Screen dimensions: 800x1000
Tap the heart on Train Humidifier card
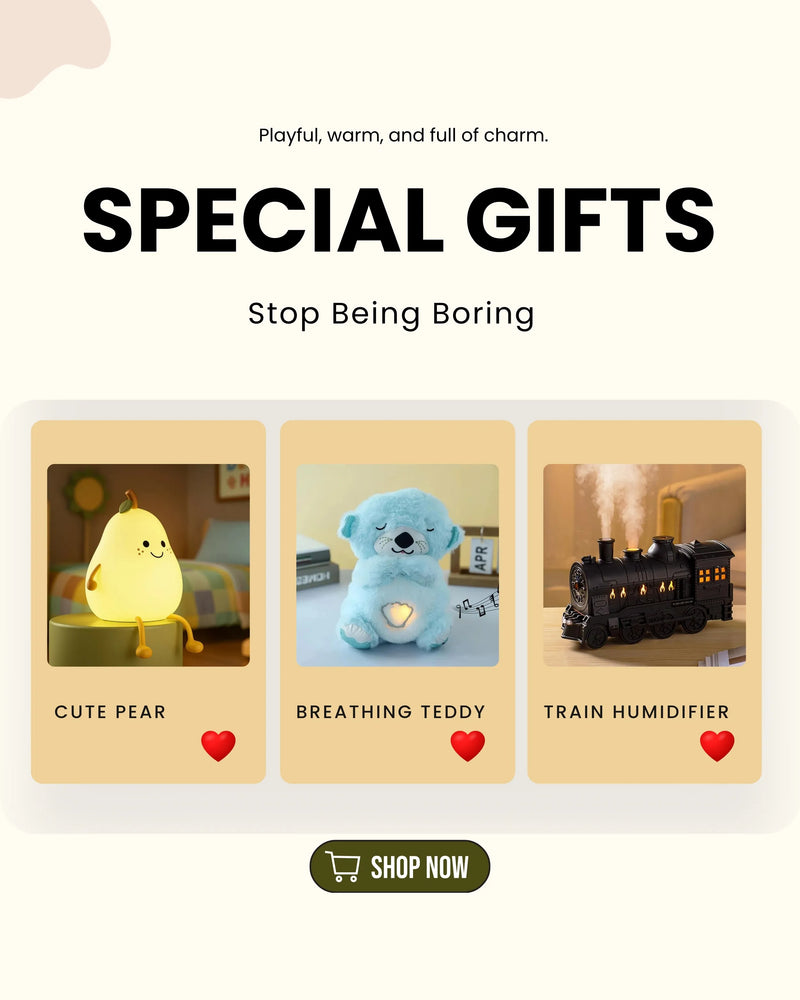pyautogui.click(x=717, y=746)
